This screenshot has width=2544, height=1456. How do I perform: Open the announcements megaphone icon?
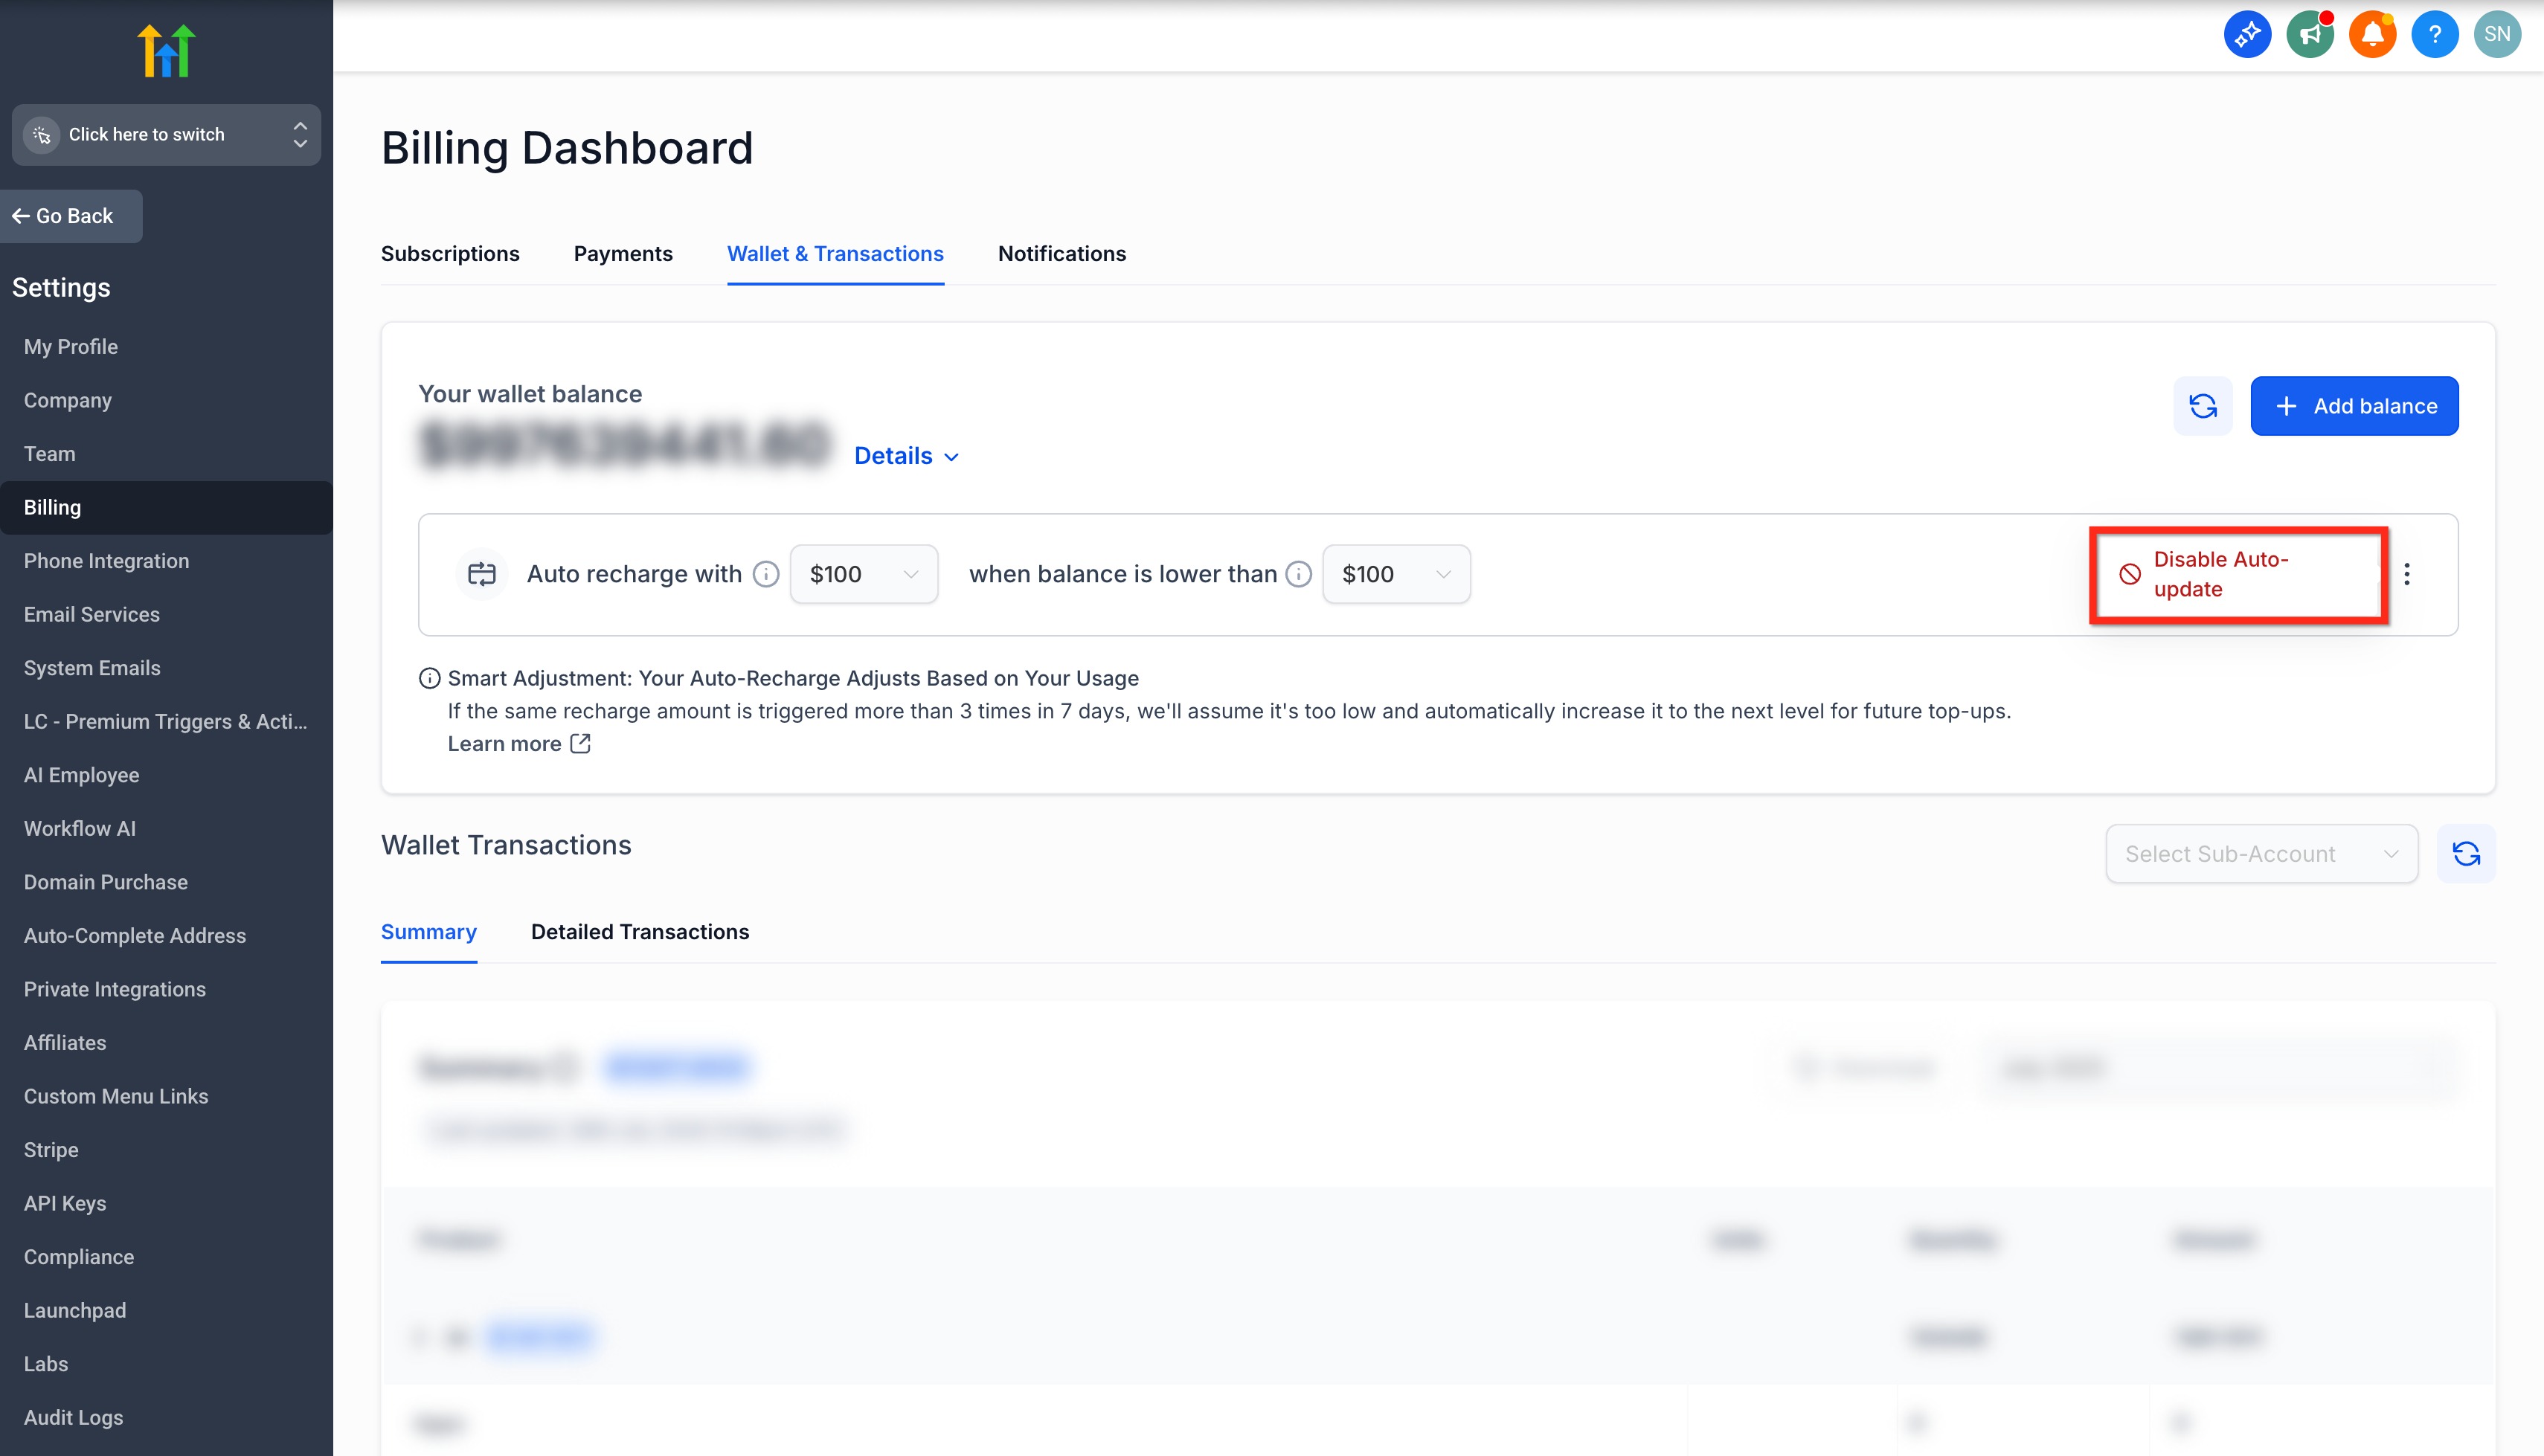pos(2309,35)
